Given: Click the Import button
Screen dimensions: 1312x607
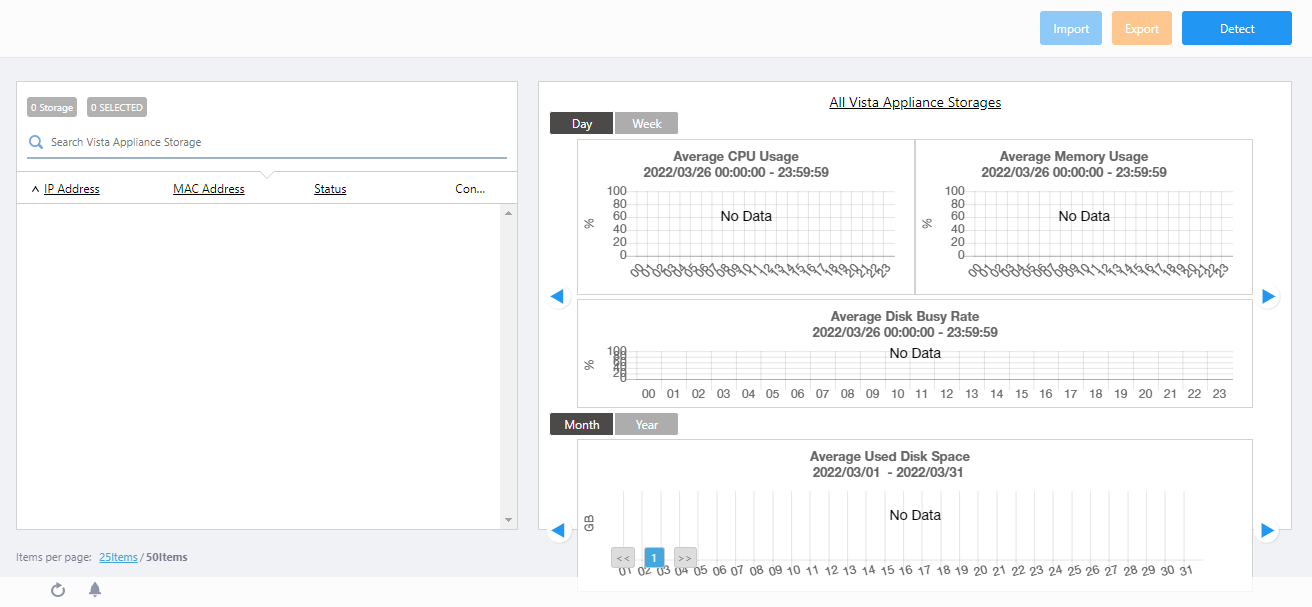Looking at the screenshot, I should click(1070, 29).
